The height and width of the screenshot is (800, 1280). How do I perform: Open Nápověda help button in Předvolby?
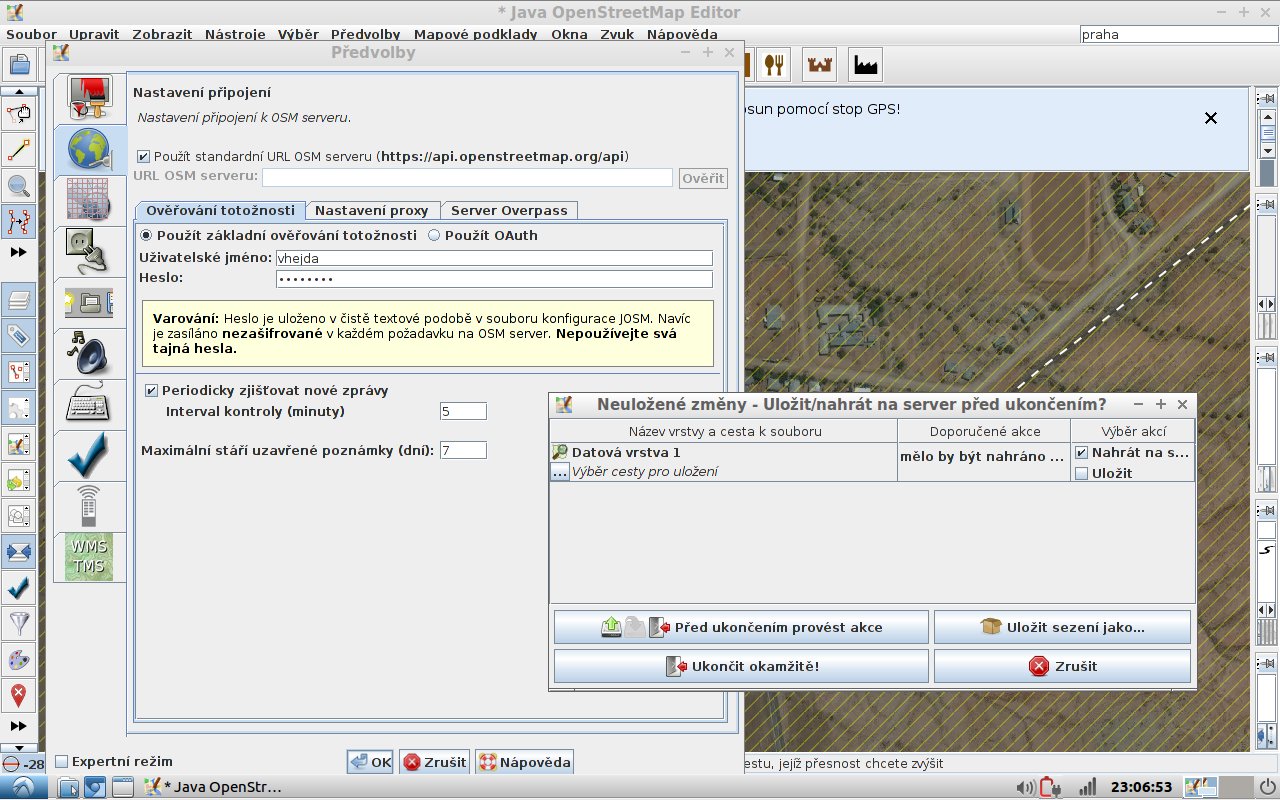point(524,762)
